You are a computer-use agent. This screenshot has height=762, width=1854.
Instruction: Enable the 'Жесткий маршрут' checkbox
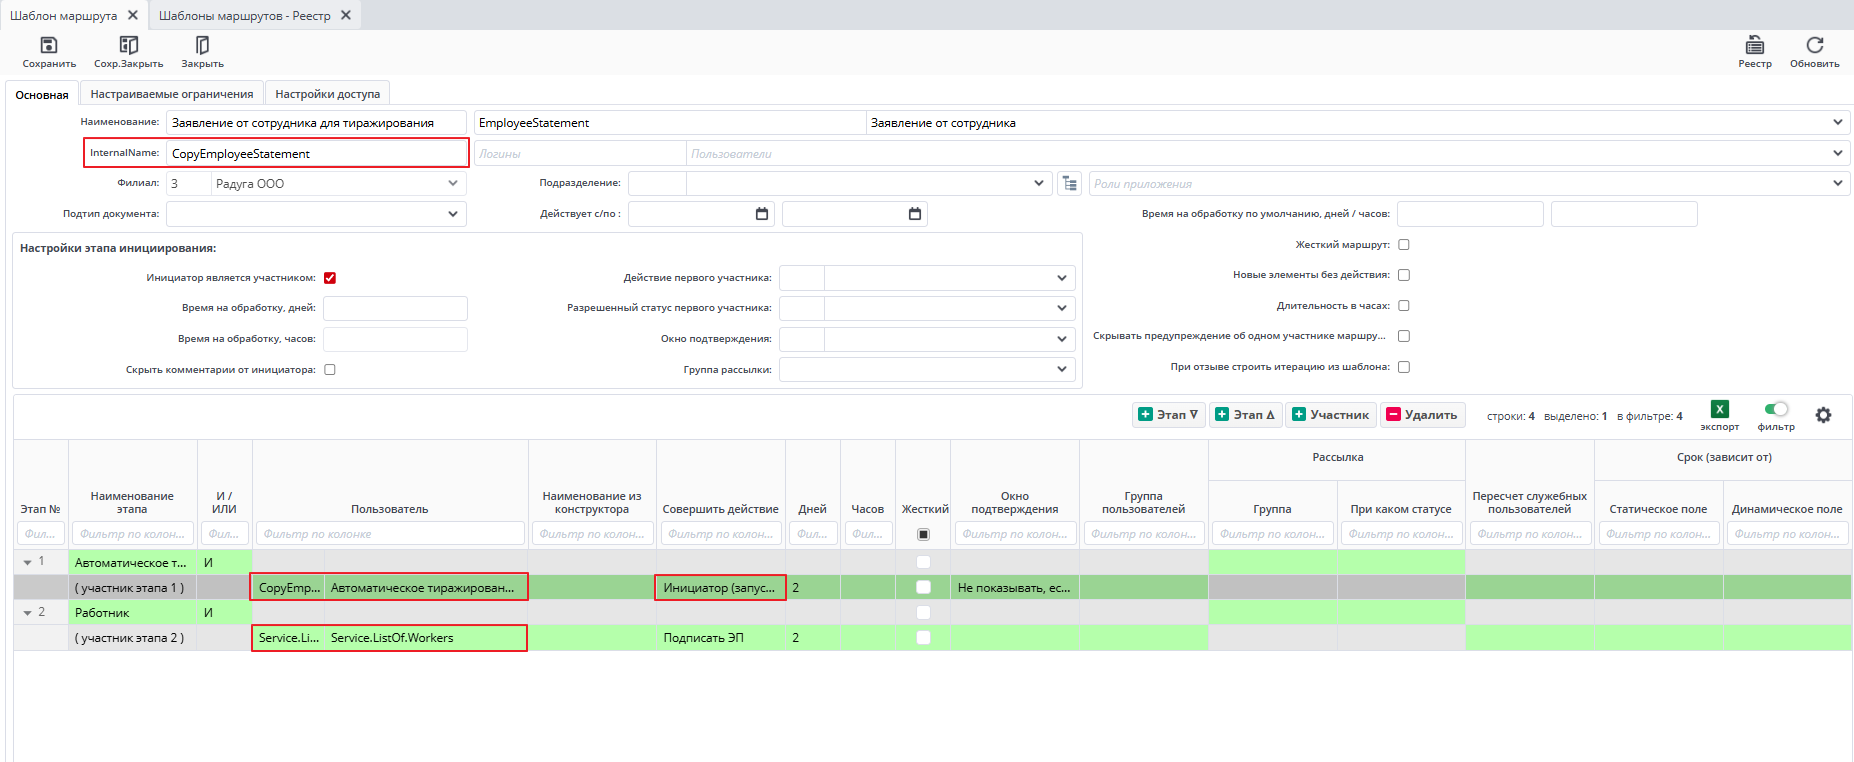pos(1404,245)
